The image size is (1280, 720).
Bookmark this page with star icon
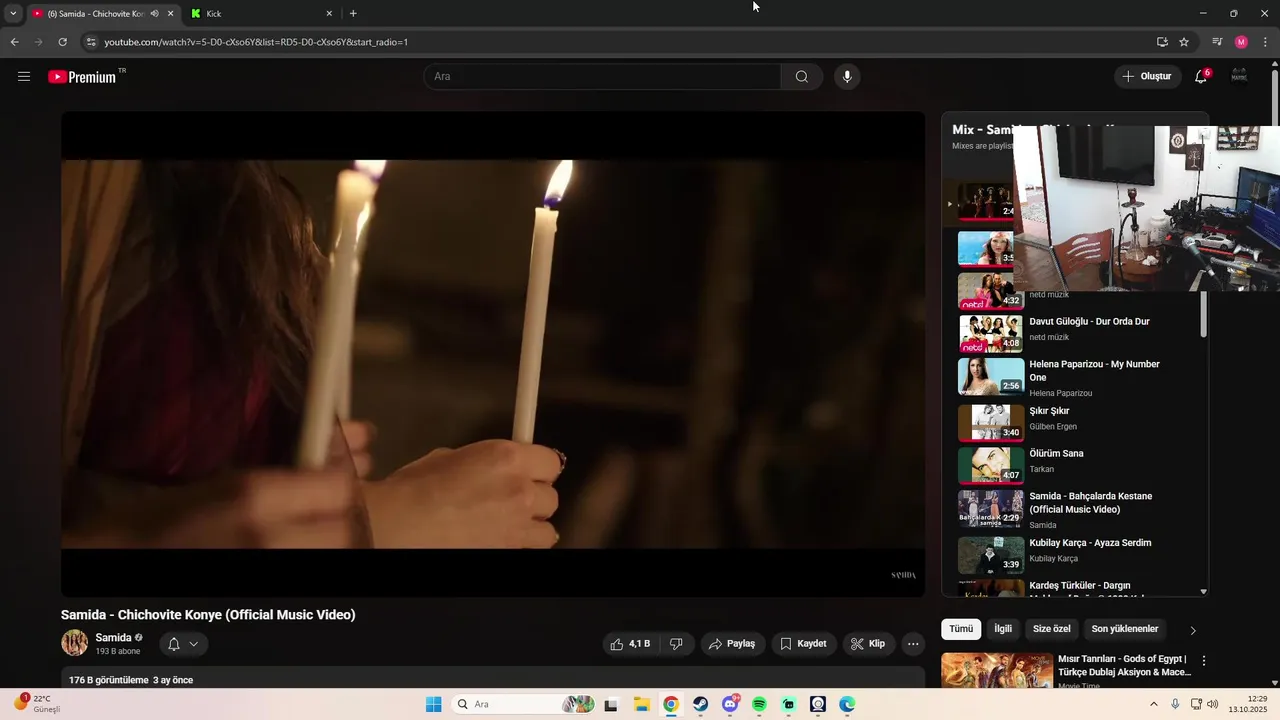coord(1184,42)
